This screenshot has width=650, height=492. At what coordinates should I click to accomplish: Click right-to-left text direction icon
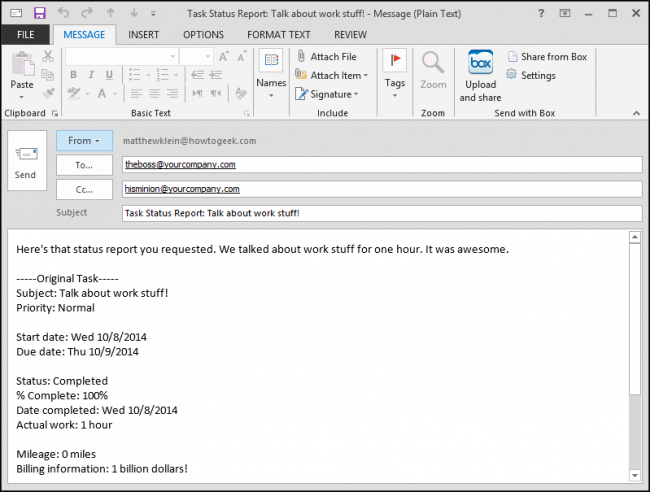tap(216, 93)
